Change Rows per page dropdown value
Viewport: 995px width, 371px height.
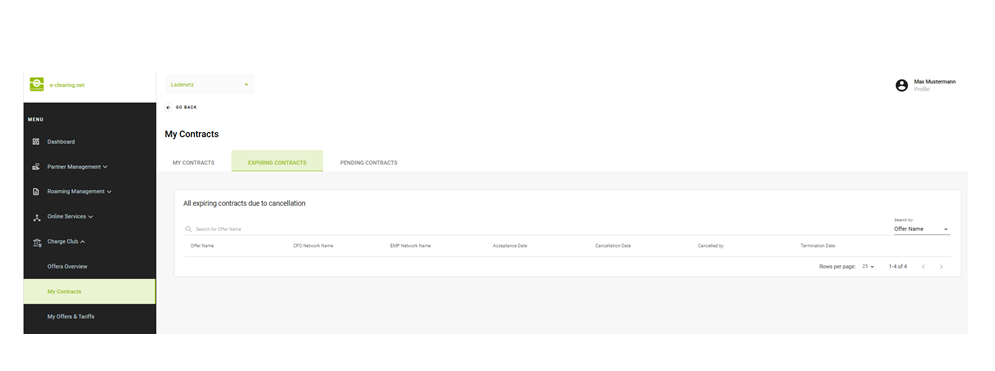pyautogui.click(x=868, y=267)
